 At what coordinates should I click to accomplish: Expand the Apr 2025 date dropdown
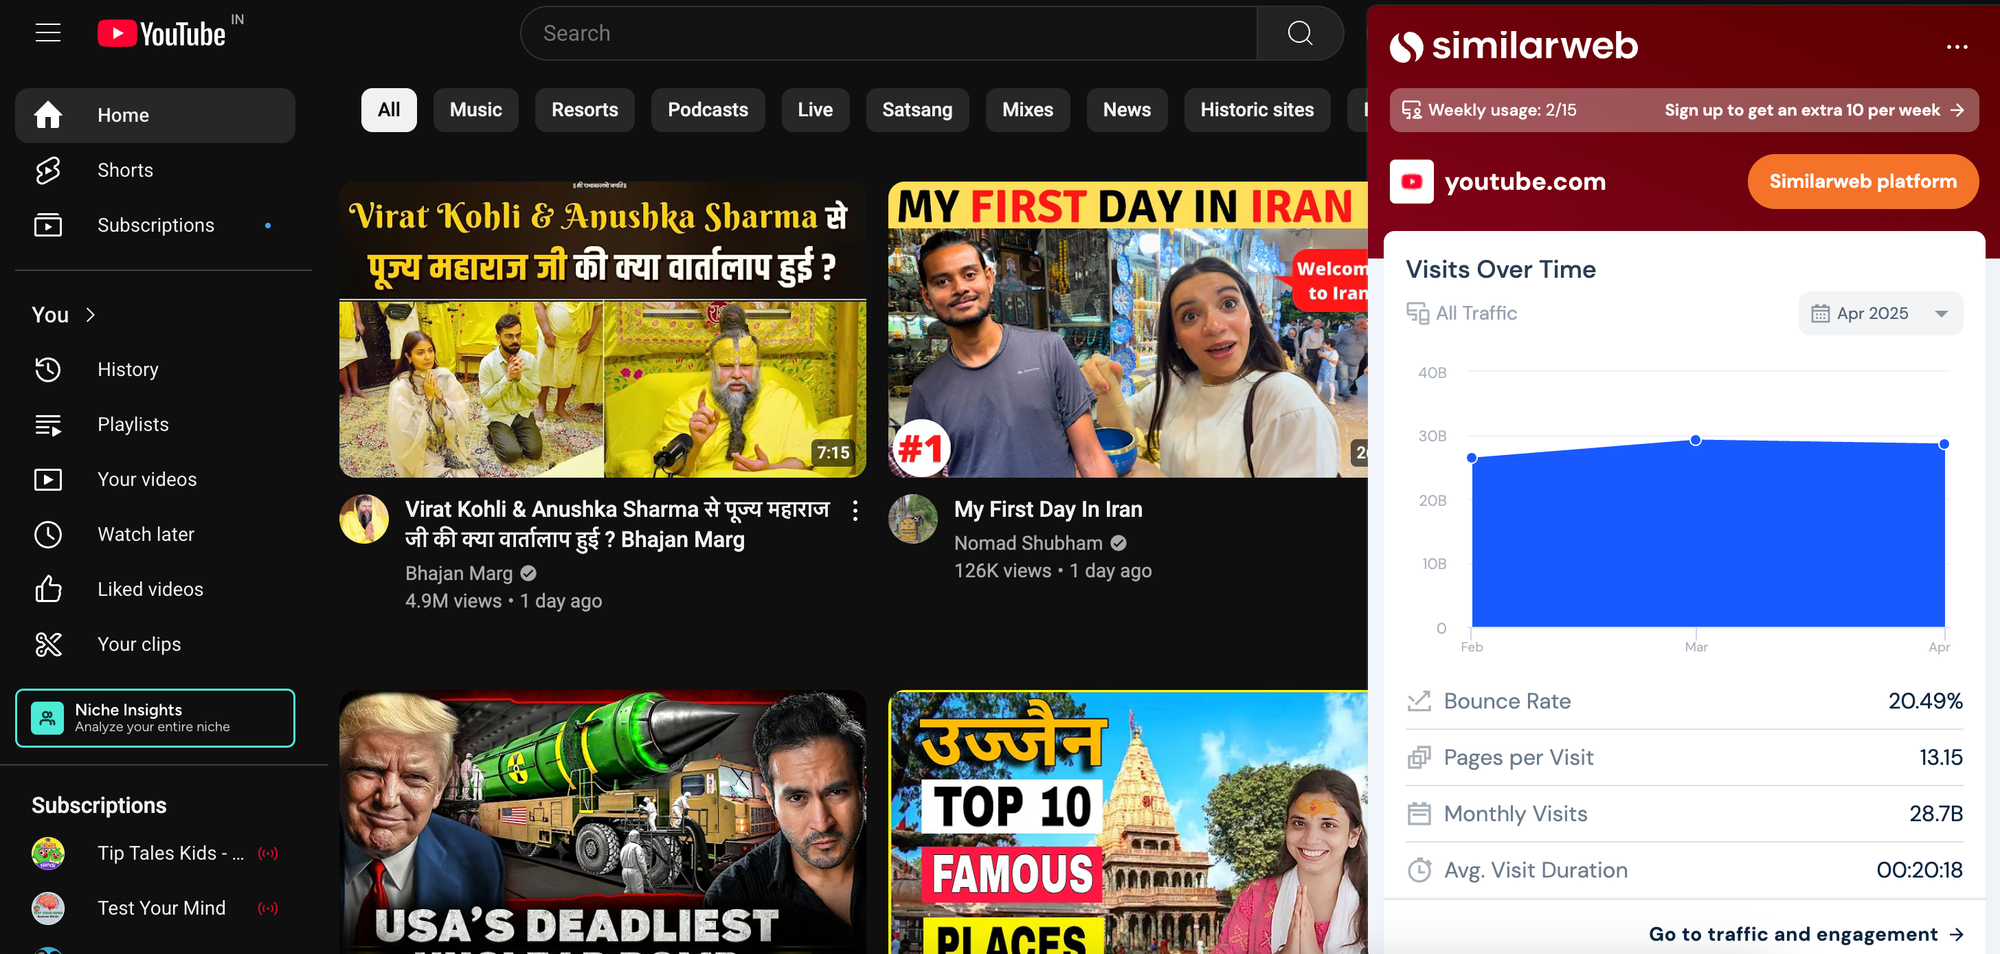click(x=1880, y=314)
